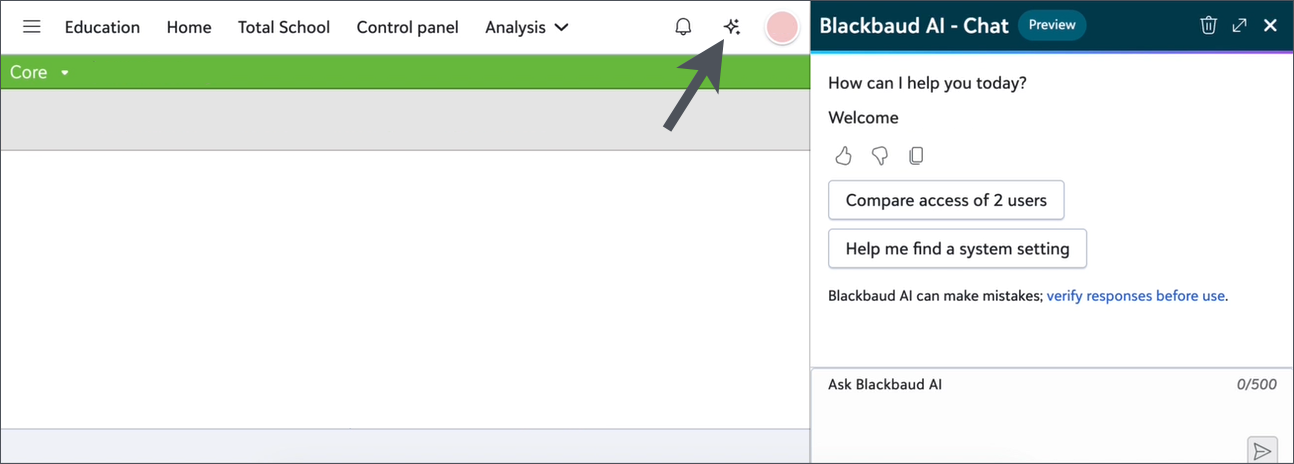
Task: Open the verify responses before use link
Action: pyautogui.click(x=1136, y=296)
